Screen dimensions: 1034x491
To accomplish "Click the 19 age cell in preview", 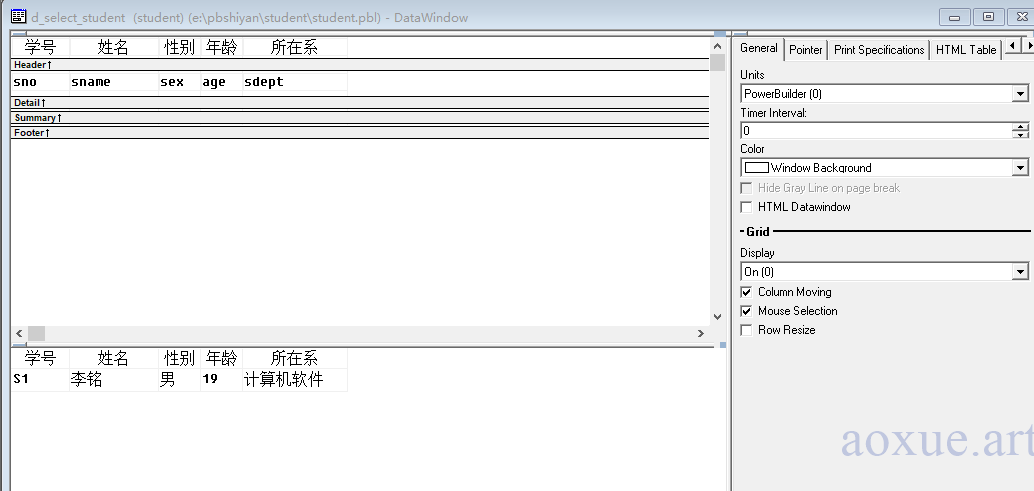I will coord(222,380).
